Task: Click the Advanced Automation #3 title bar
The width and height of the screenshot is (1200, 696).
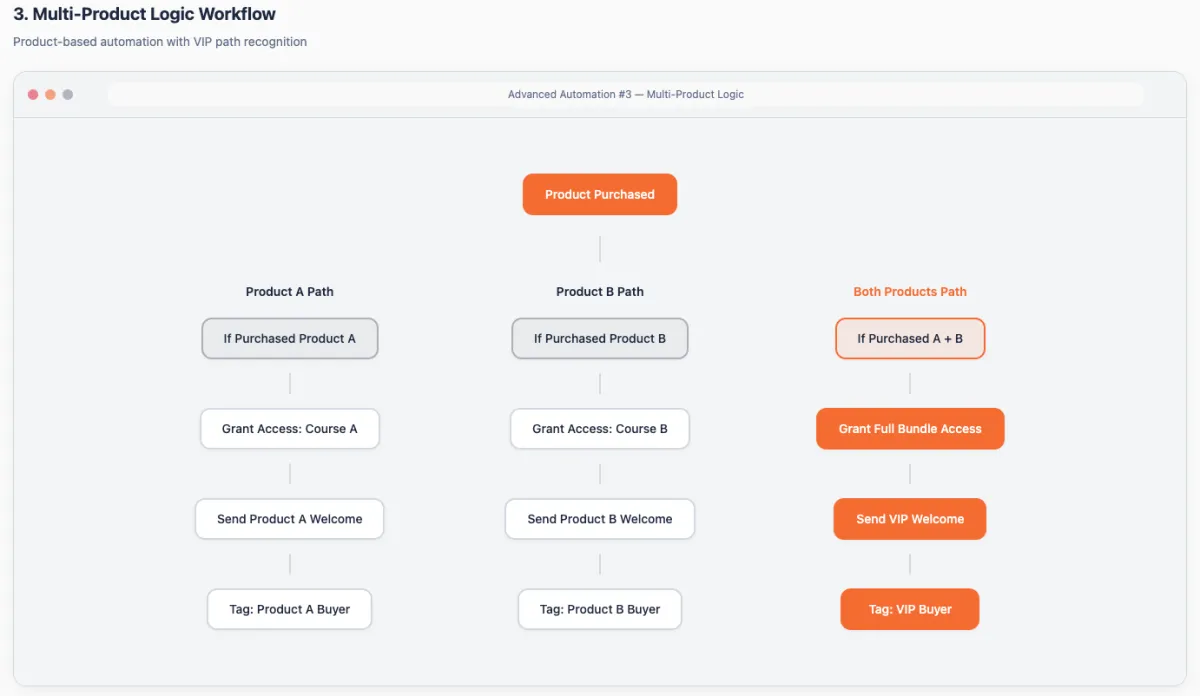Action: click(626, 94)
